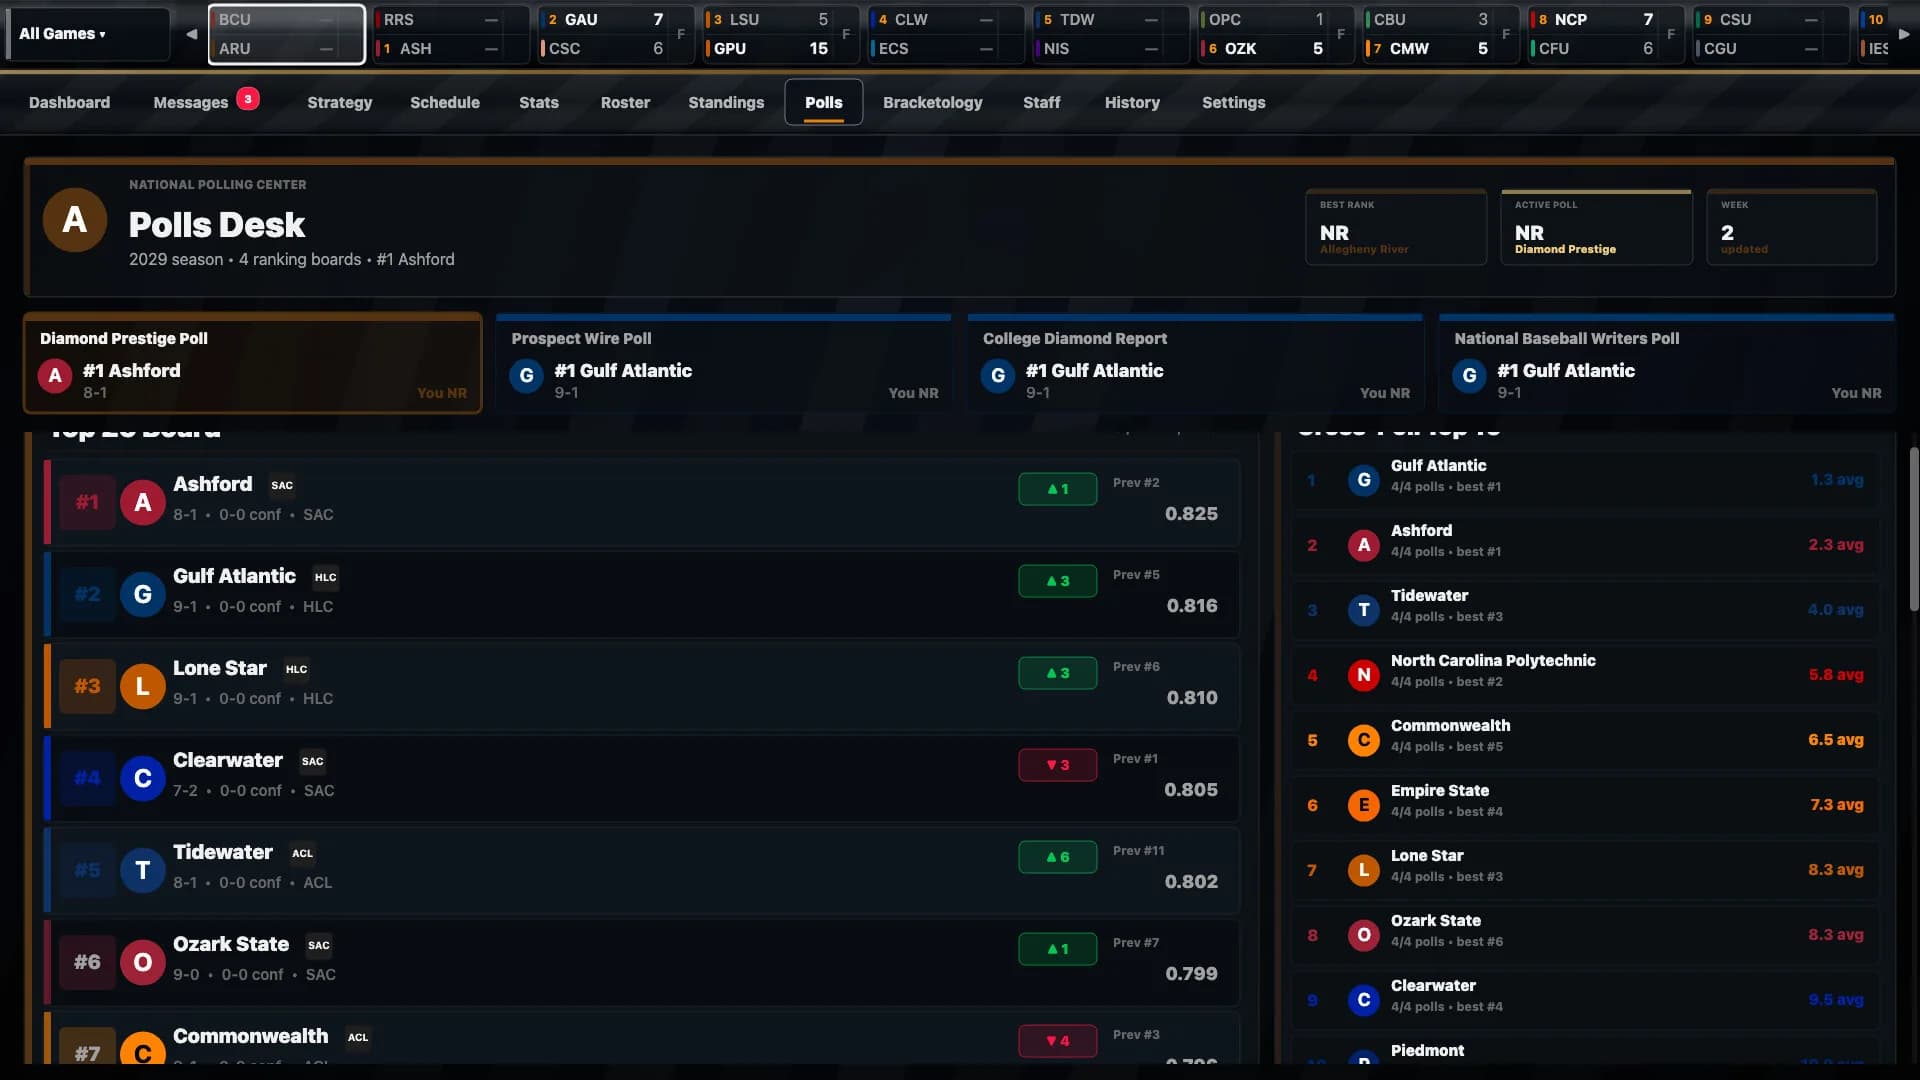This screenshot has height=1080, width=1920.
Task: Open the GAU vs CSC final score
Action: tap(616, 34)
